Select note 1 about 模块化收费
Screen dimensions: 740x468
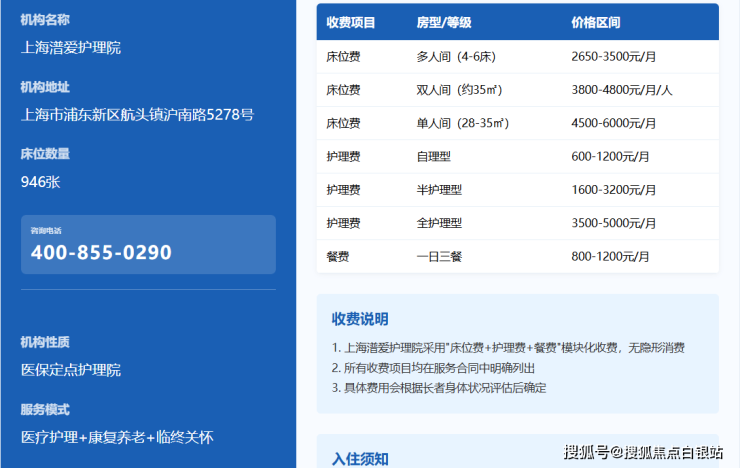click(x=508, y=348)
